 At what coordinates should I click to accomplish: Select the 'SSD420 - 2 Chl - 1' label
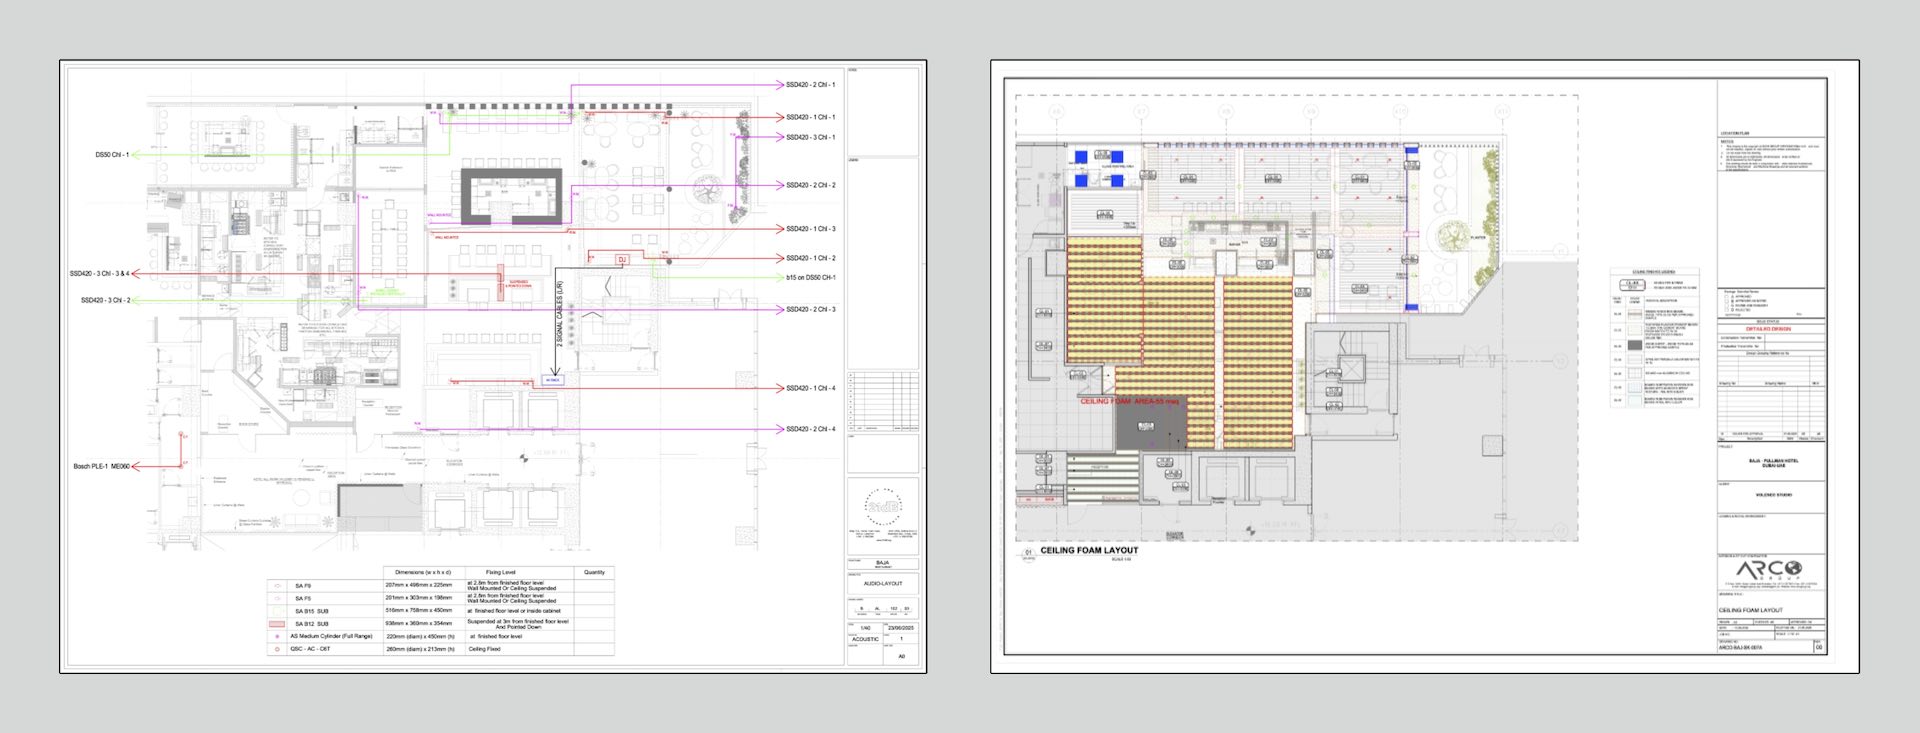coord(810,85)
